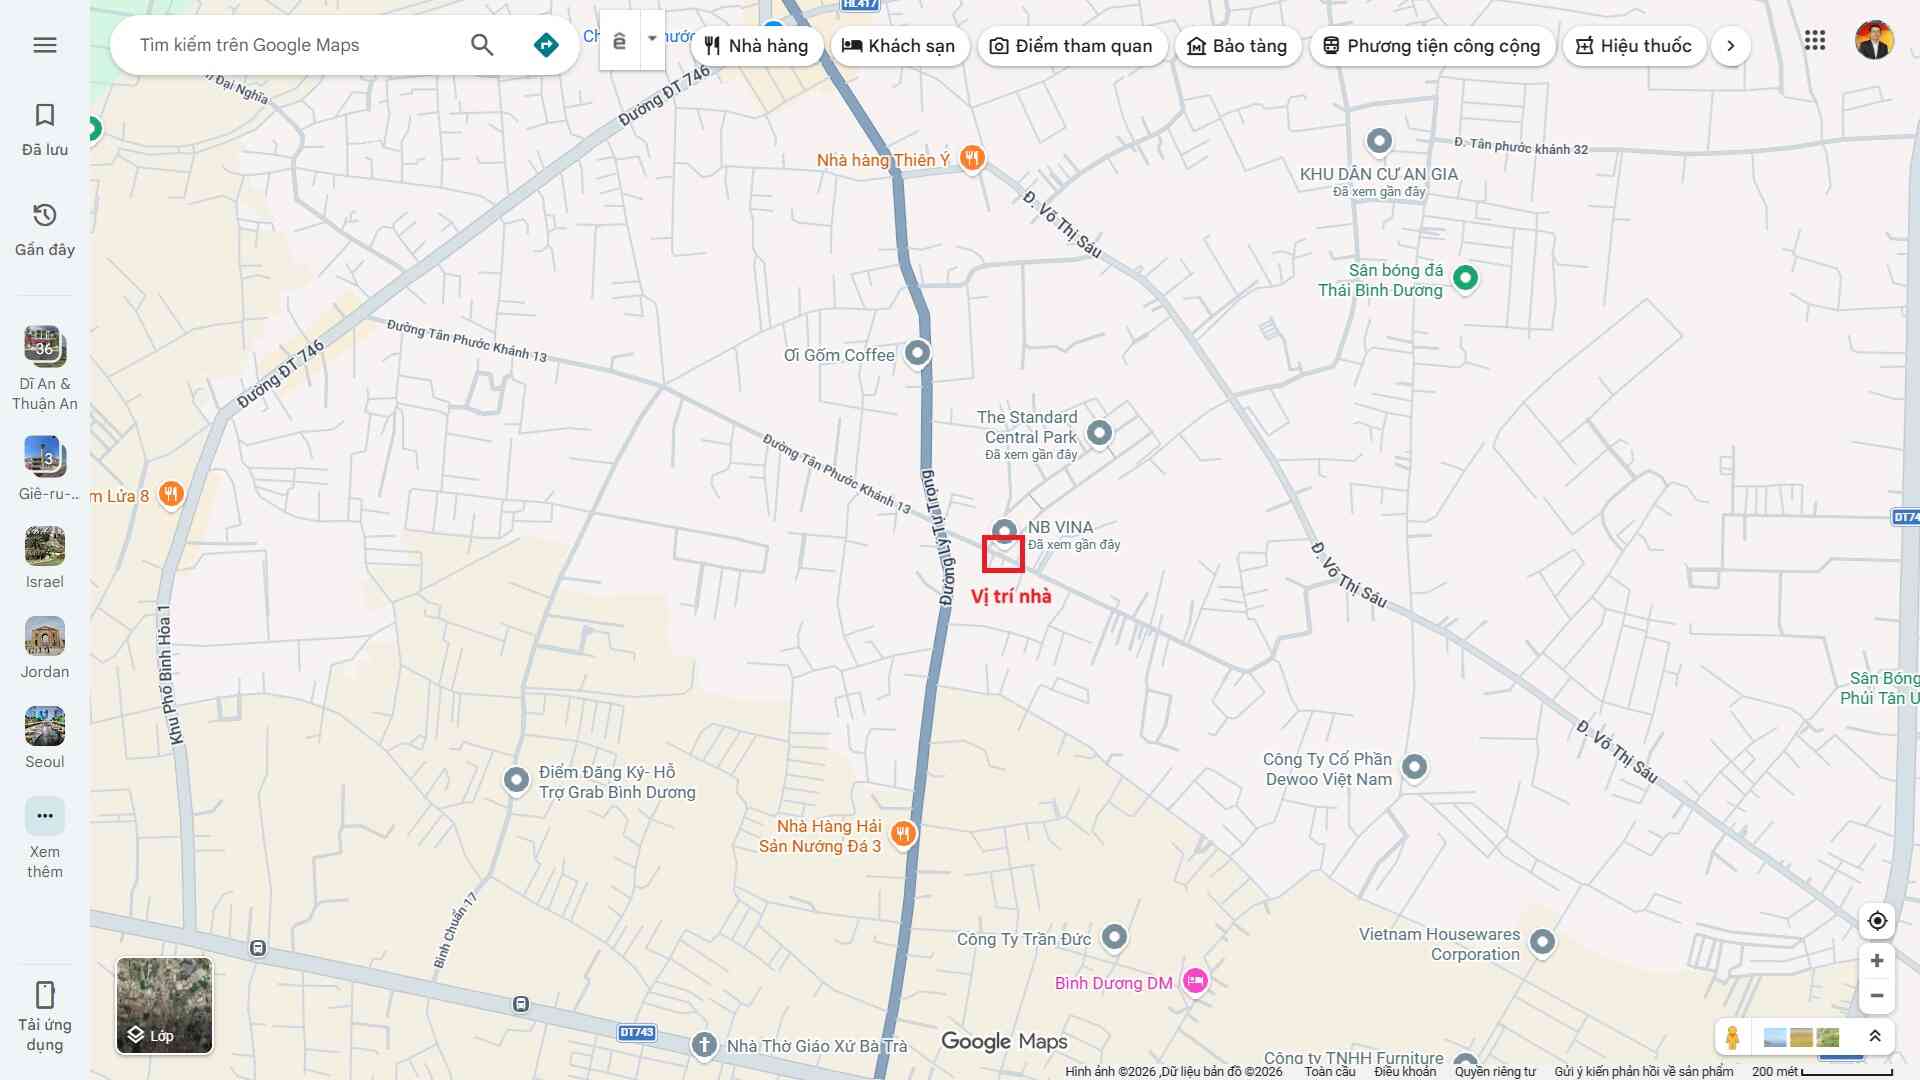This screenshot has width=1920, height=1080.
Task: Toggle the Lớp satellite layer thumbnail
Action: [164, 1006]
